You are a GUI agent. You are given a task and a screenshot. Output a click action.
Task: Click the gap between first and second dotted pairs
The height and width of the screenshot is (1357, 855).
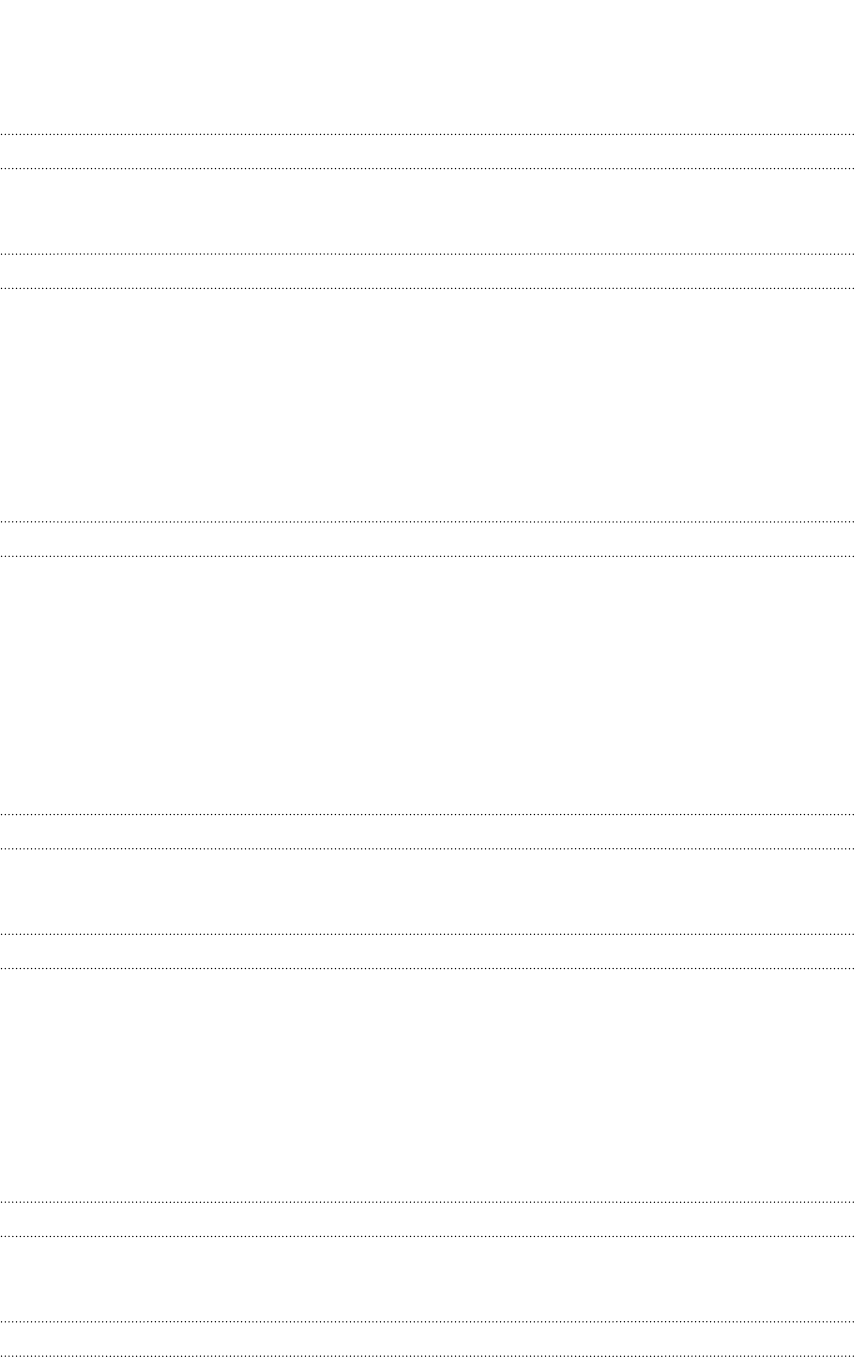(x=427, y=211)
